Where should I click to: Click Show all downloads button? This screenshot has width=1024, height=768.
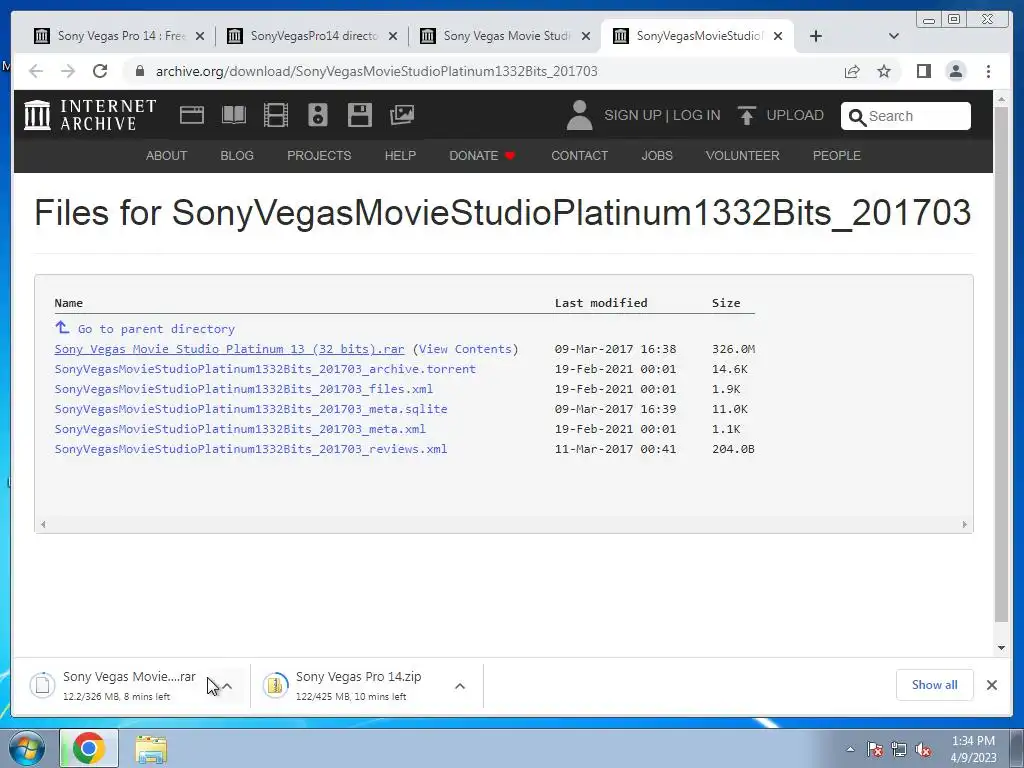935,684
